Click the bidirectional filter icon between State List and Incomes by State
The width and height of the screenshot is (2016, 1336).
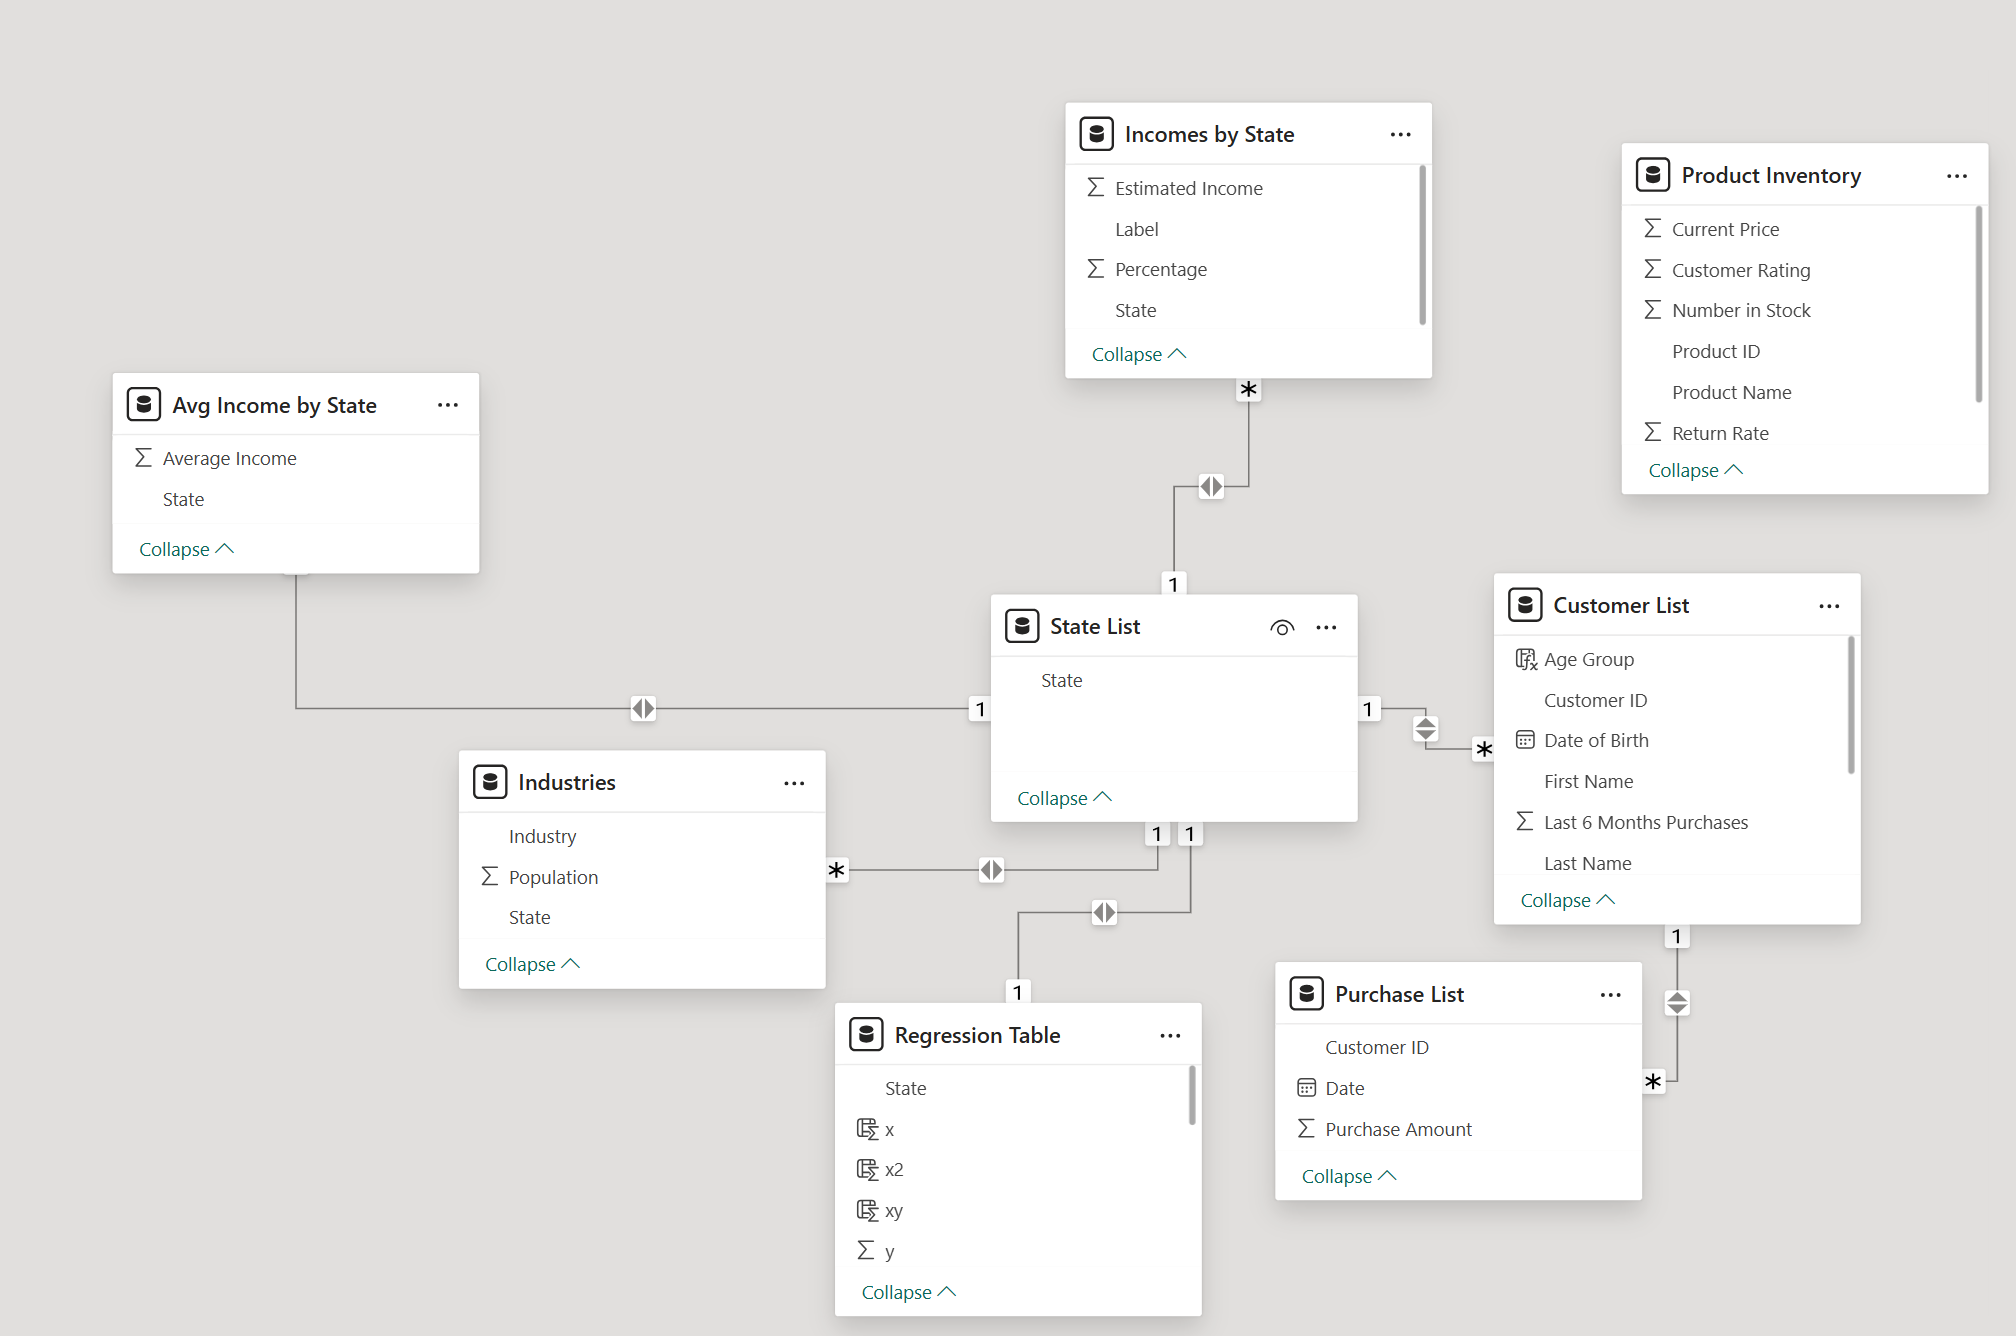pos(1212,486)
